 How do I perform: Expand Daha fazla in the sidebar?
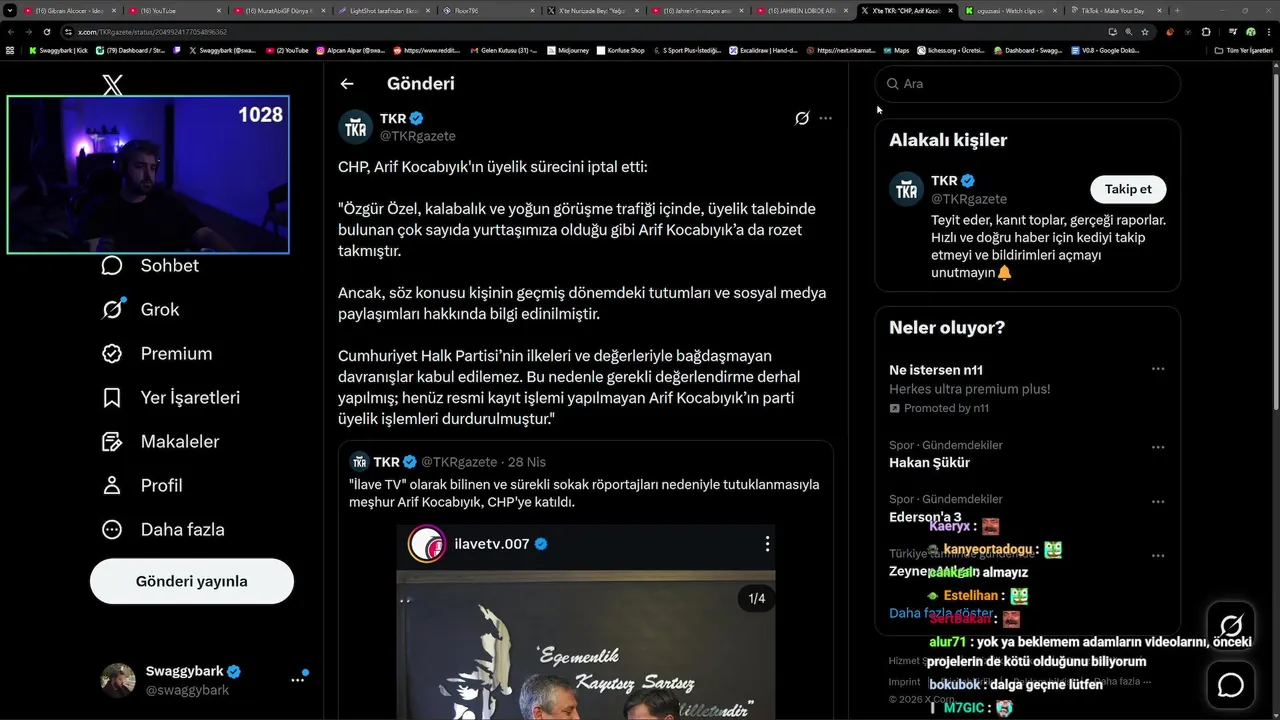click(x=163, y=529)
